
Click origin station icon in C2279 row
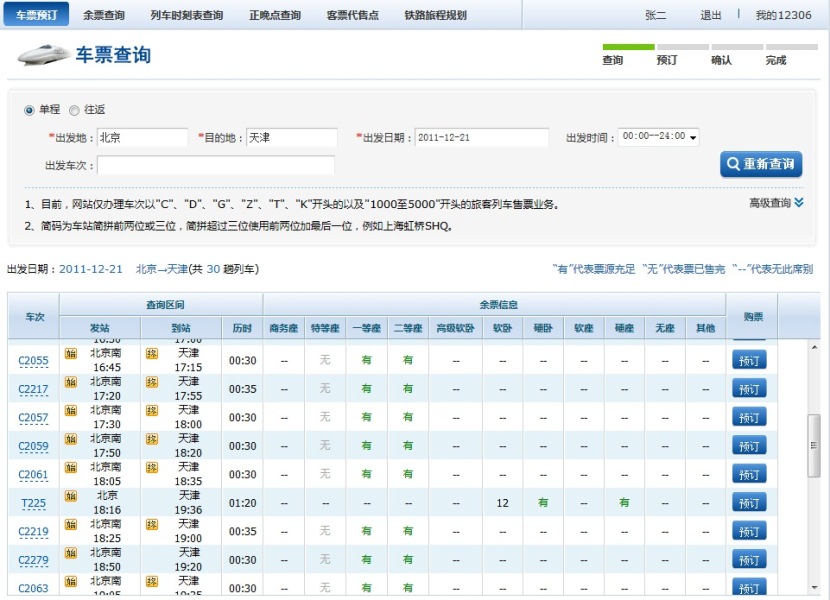[70, 553]
